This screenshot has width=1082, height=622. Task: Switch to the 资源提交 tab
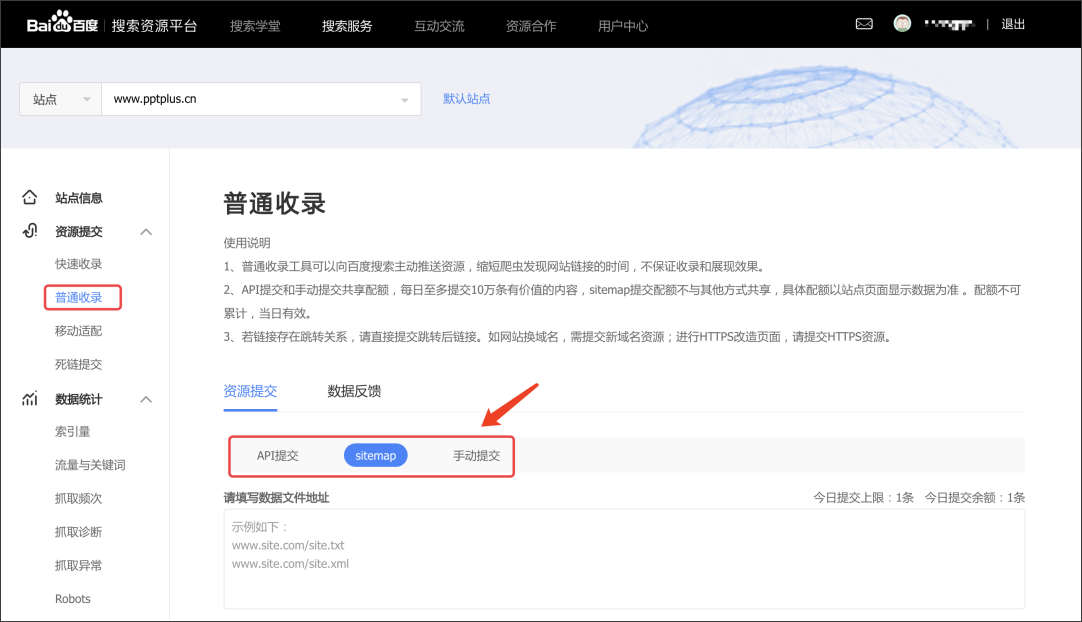point(250,391)
